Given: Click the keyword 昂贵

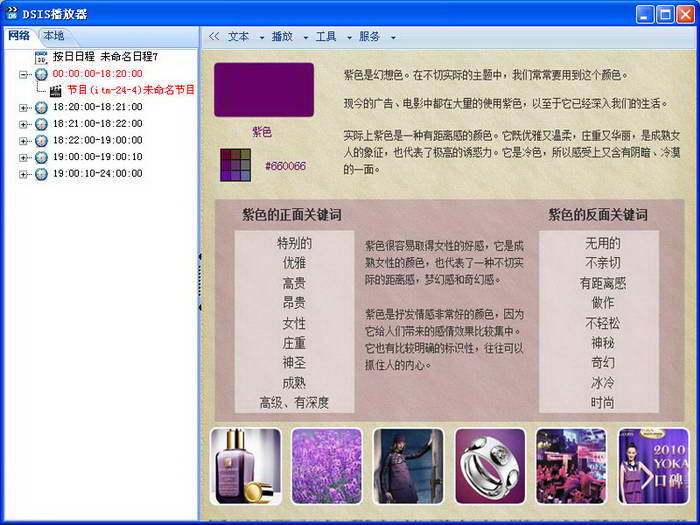Looking at the screenshot, I should (x=294, y=303).
